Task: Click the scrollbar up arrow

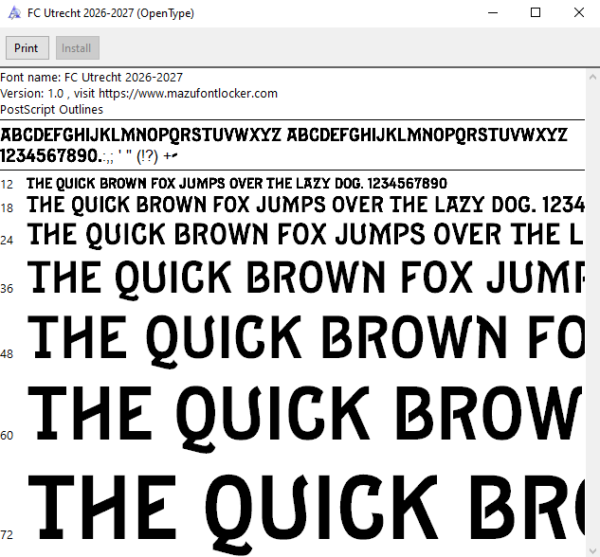Action: 593,77
